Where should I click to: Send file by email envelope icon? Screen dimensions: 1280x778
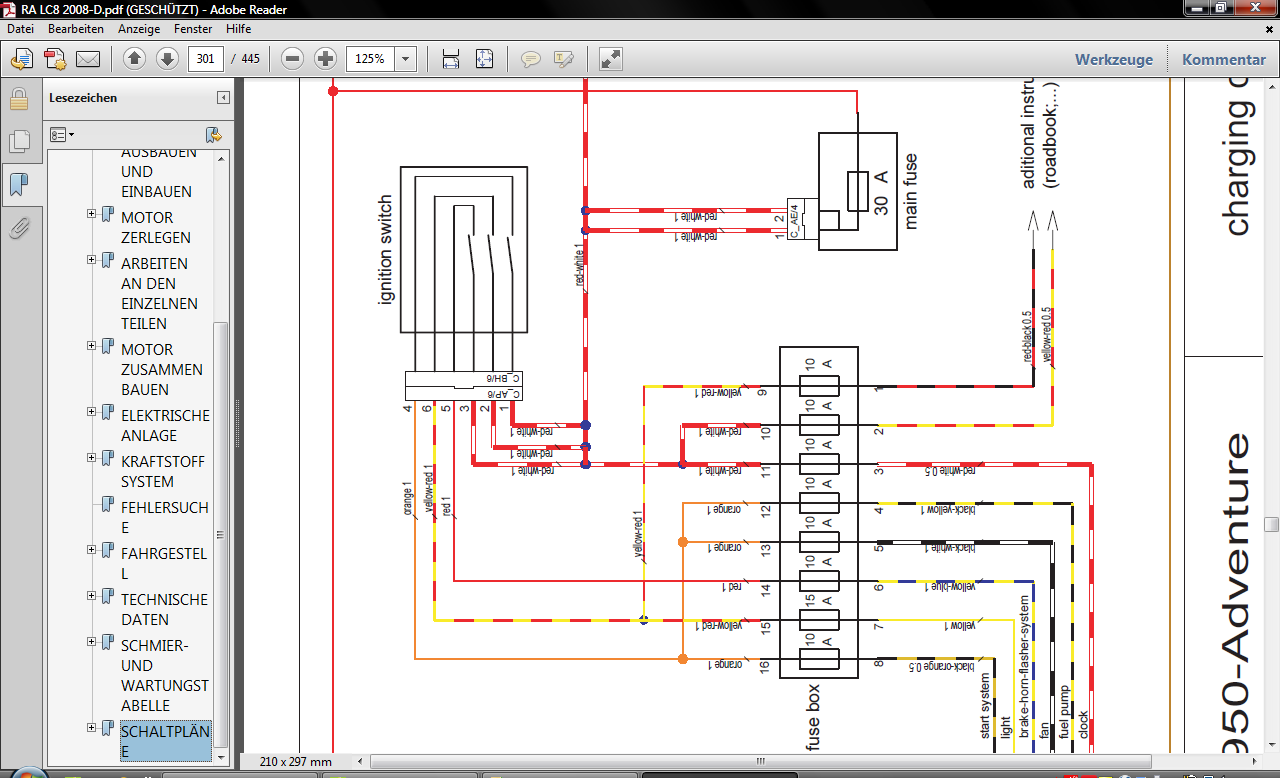click(88, 59)
